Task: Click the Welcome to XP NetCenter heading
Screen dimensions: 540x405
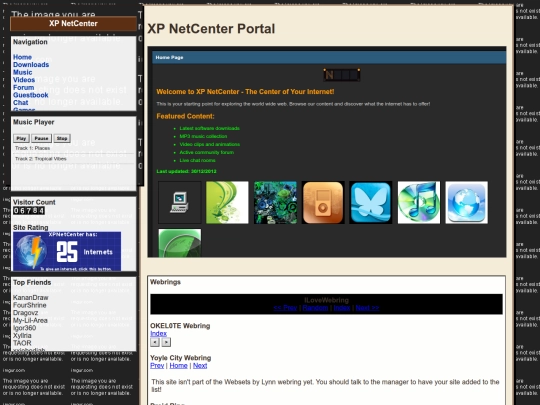Action: [x=245, y=92]
